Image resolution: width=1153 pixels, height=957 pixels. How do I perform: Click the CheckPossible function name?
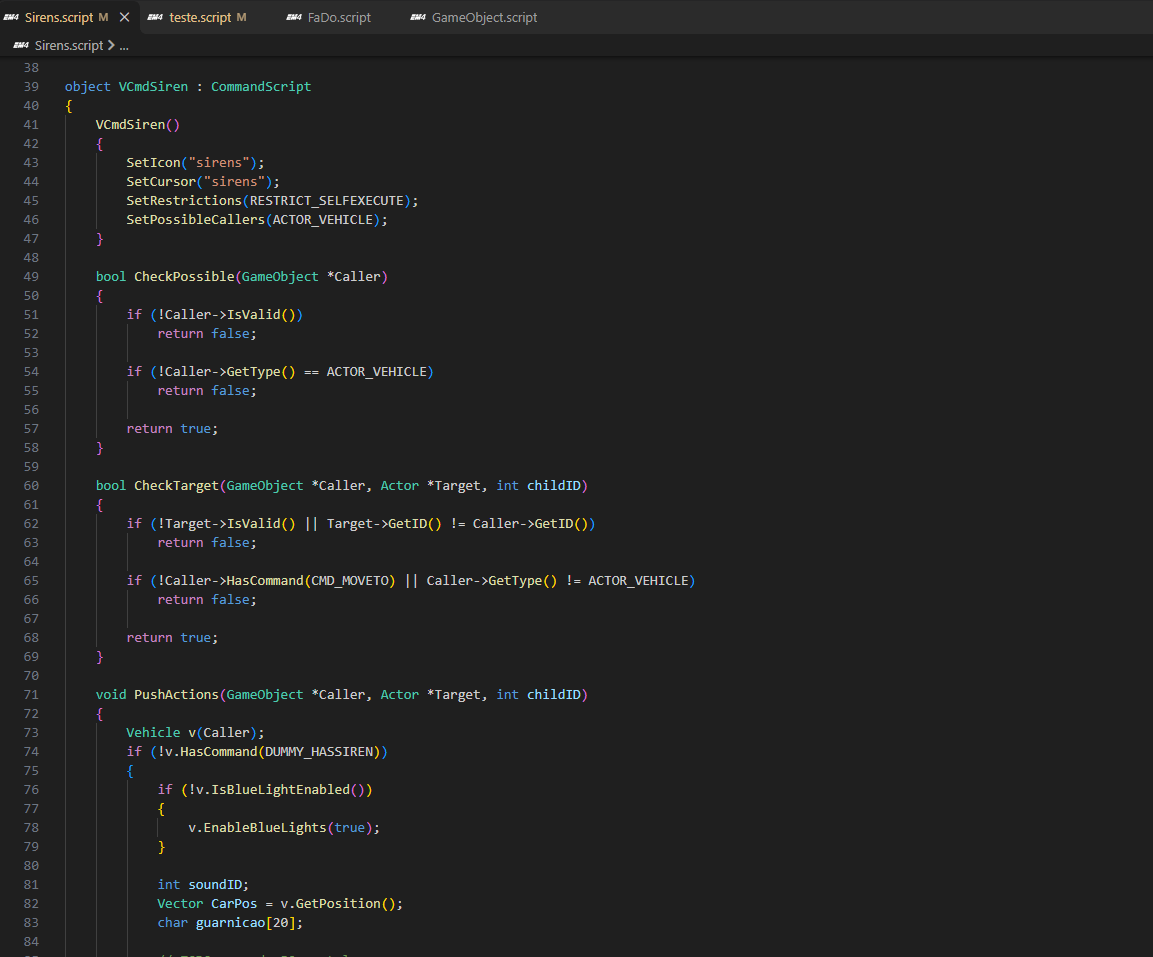coord(184,277)
